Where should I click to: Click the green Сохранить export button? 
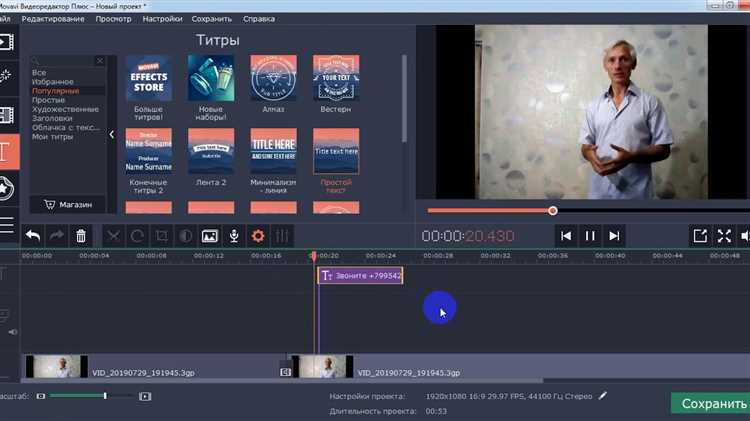click(711, 403)
